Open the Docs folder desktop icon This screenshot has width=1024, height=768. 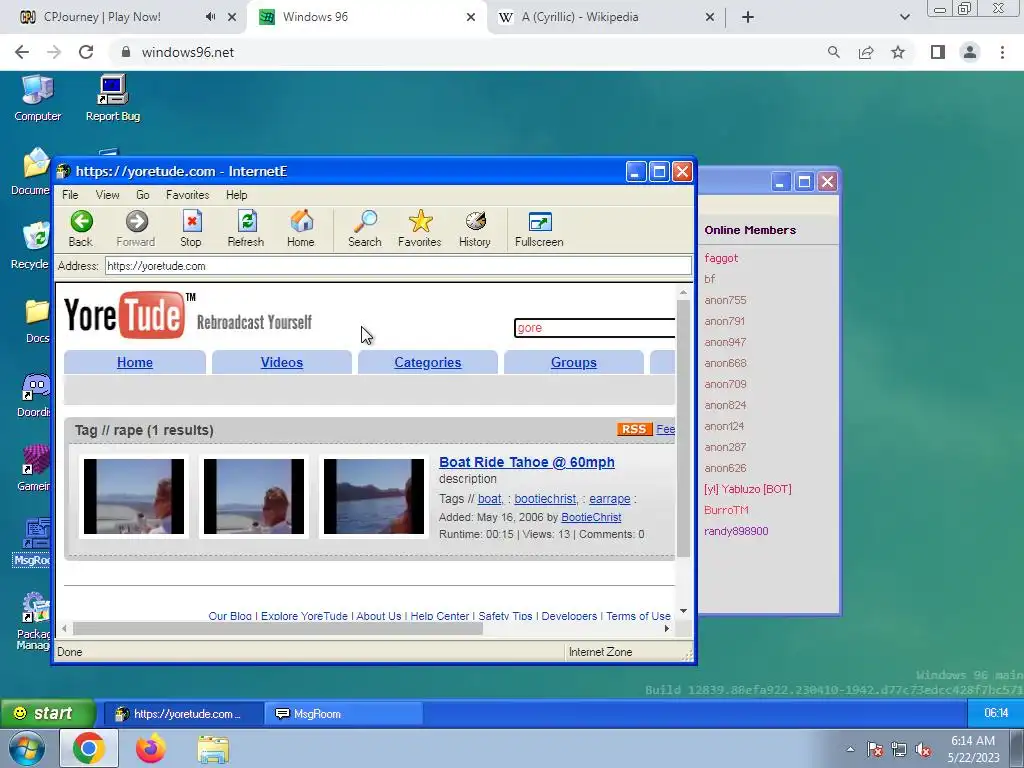click(37, 320)
